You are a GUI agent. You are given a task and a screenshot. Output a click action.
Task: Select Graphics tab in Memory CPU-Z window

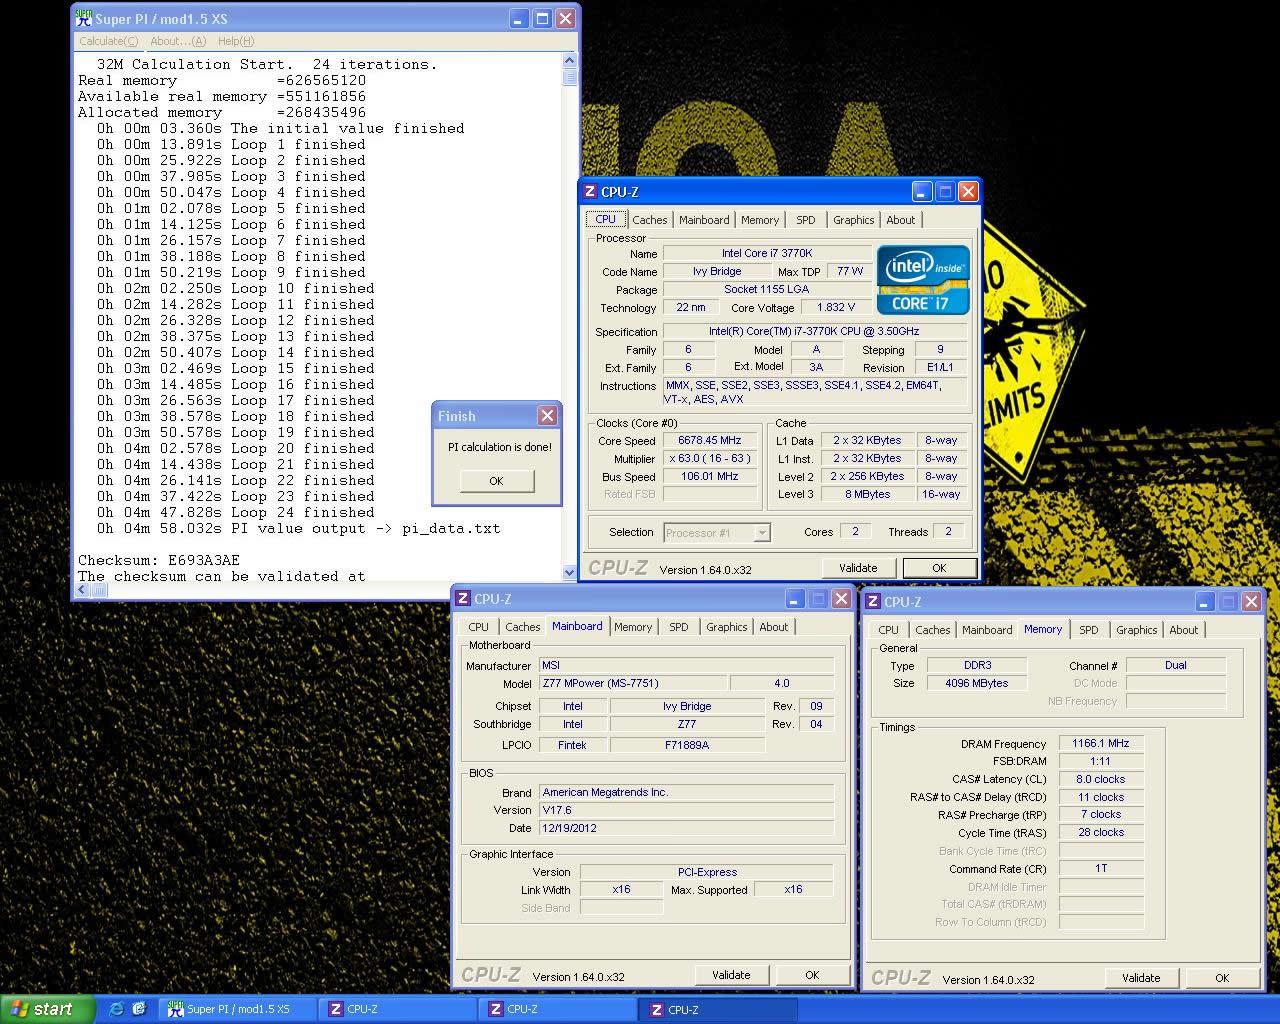pyautogui.click(x=1136, y=630)
